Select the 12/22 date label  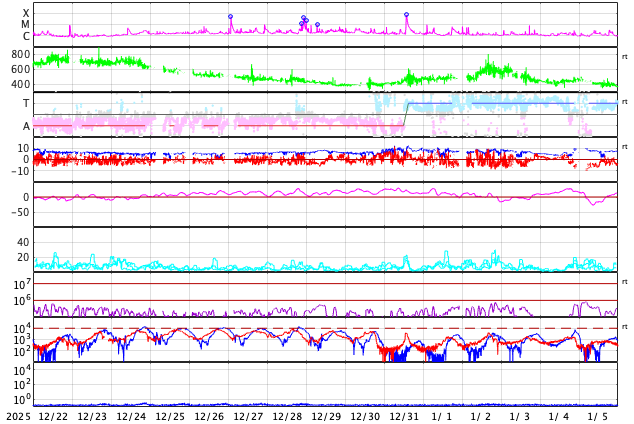53,416
